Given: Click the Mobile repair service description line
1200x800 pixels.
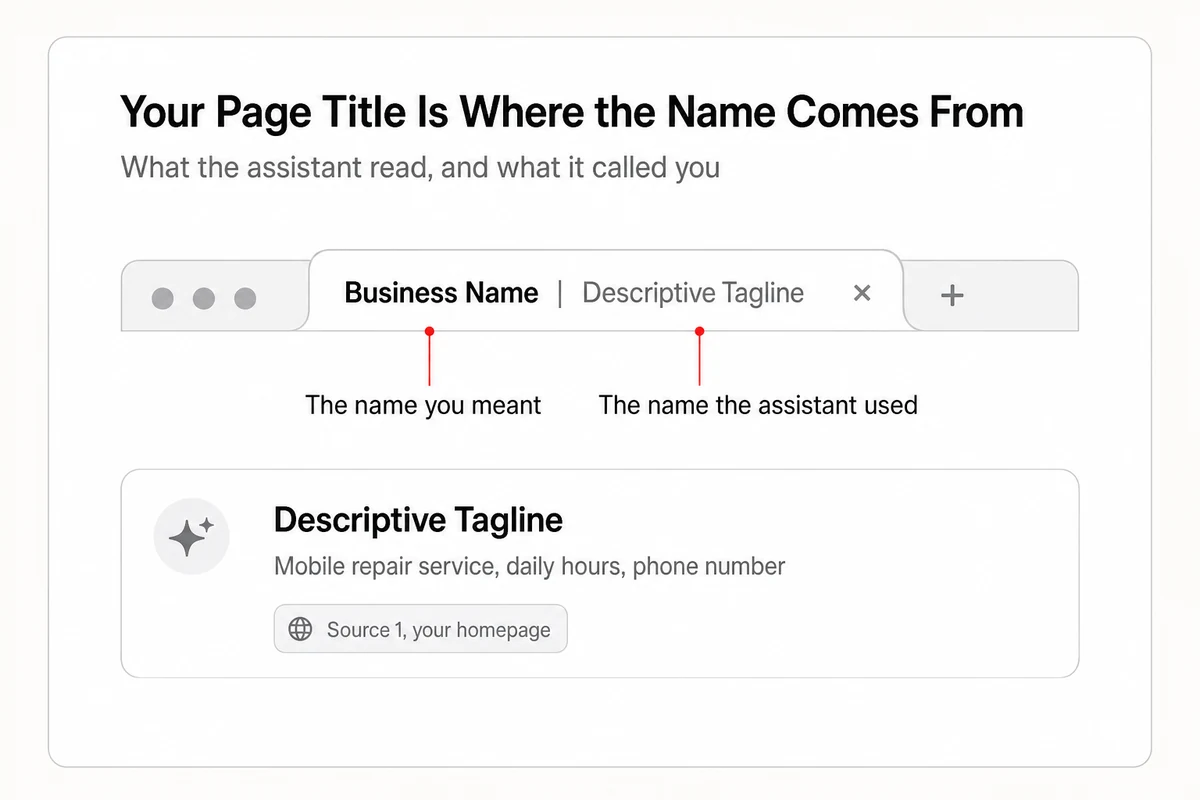Looking at the screenshot, I should point(529,566).
